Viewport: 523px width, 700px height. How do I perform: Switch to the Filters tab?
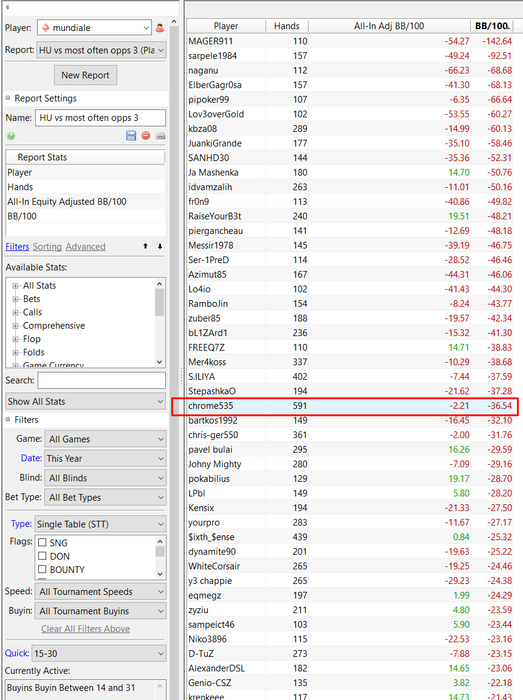[17, 246]
